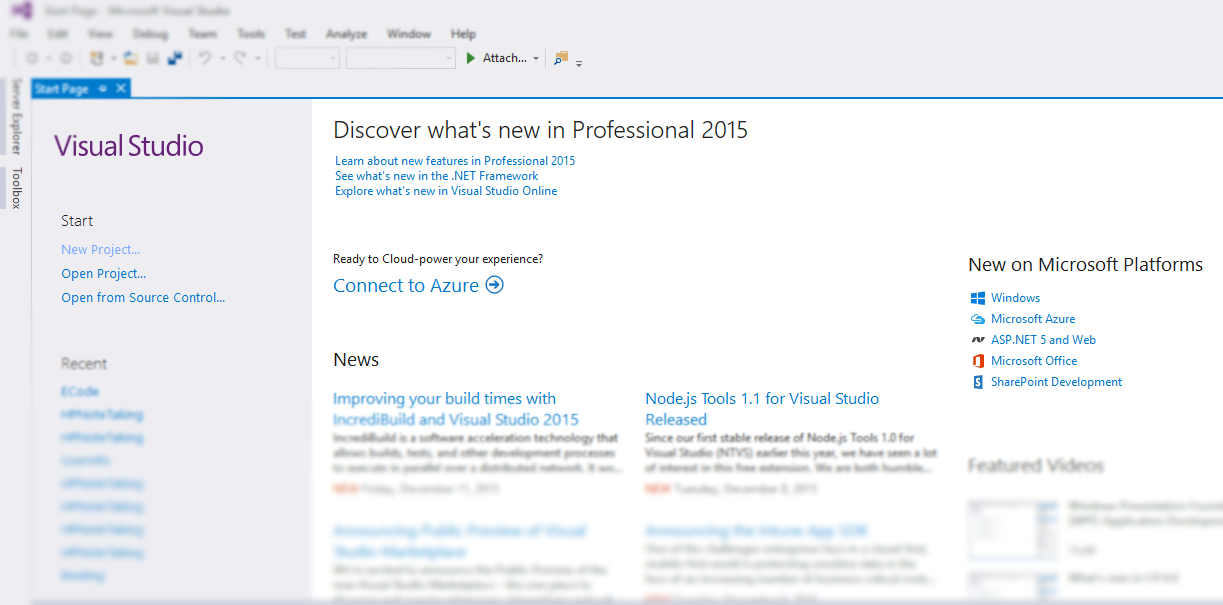Open the Undo history dropdown arrow
The width and height of the screenshot is (1223, 605).
tap(222, 59)
